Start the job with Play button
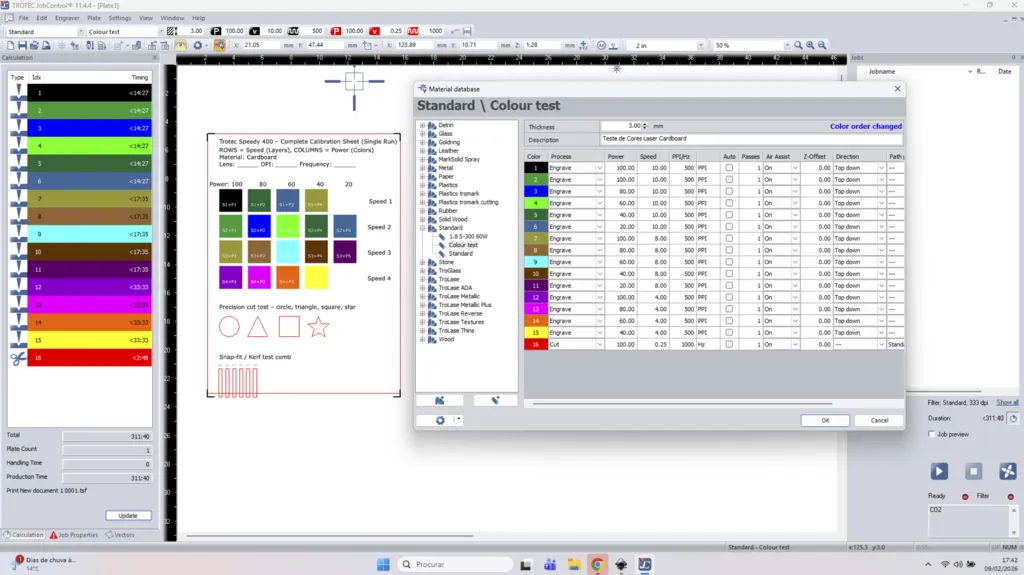 (x=939, y=471)
